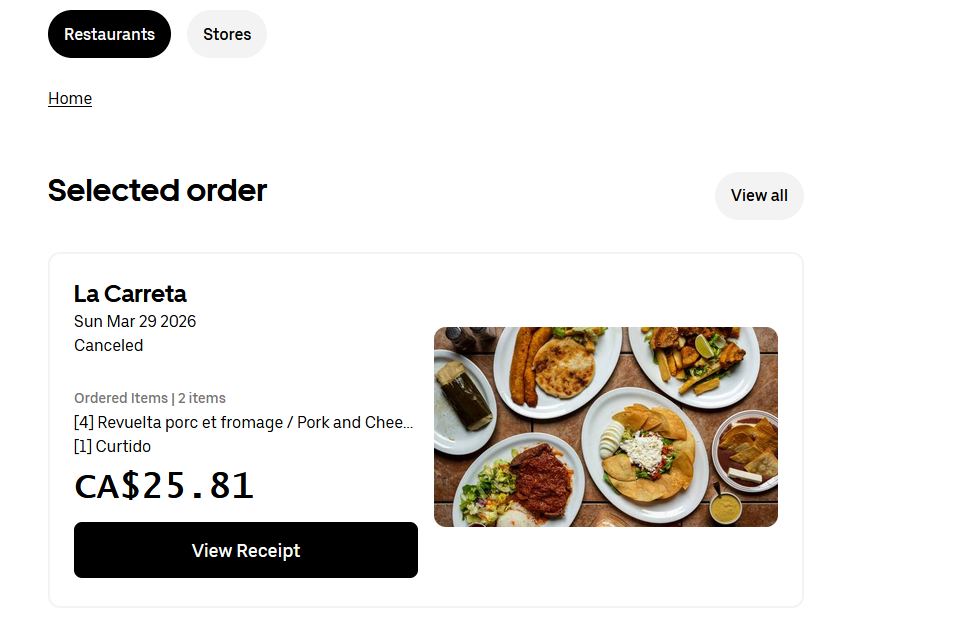Expand the truncated Revuelta item name
Viewport: 956px width, 621px height.
coord(405,421)
